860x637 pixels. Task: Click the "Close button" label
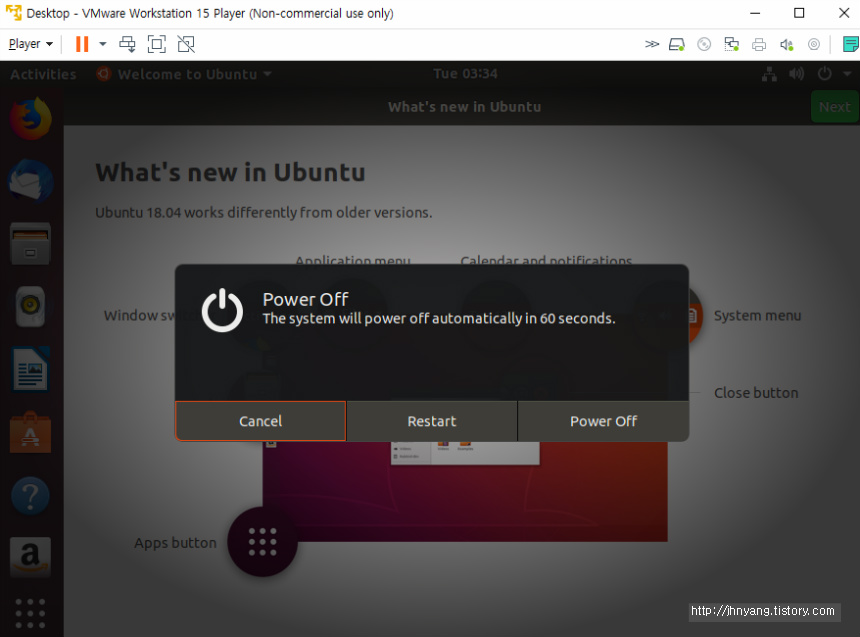[x=756, y=393]
